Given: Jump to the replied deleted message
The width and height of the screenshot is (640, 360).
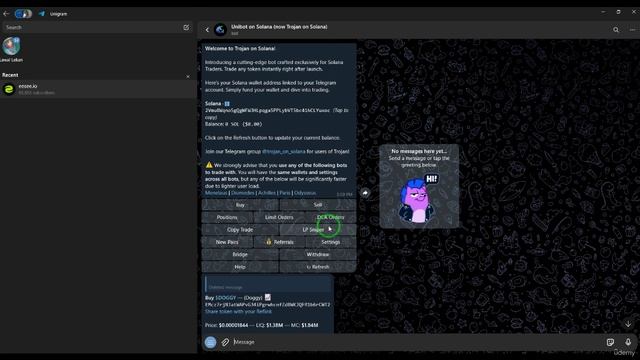Looking at the screenshot, I should point(268,284).
